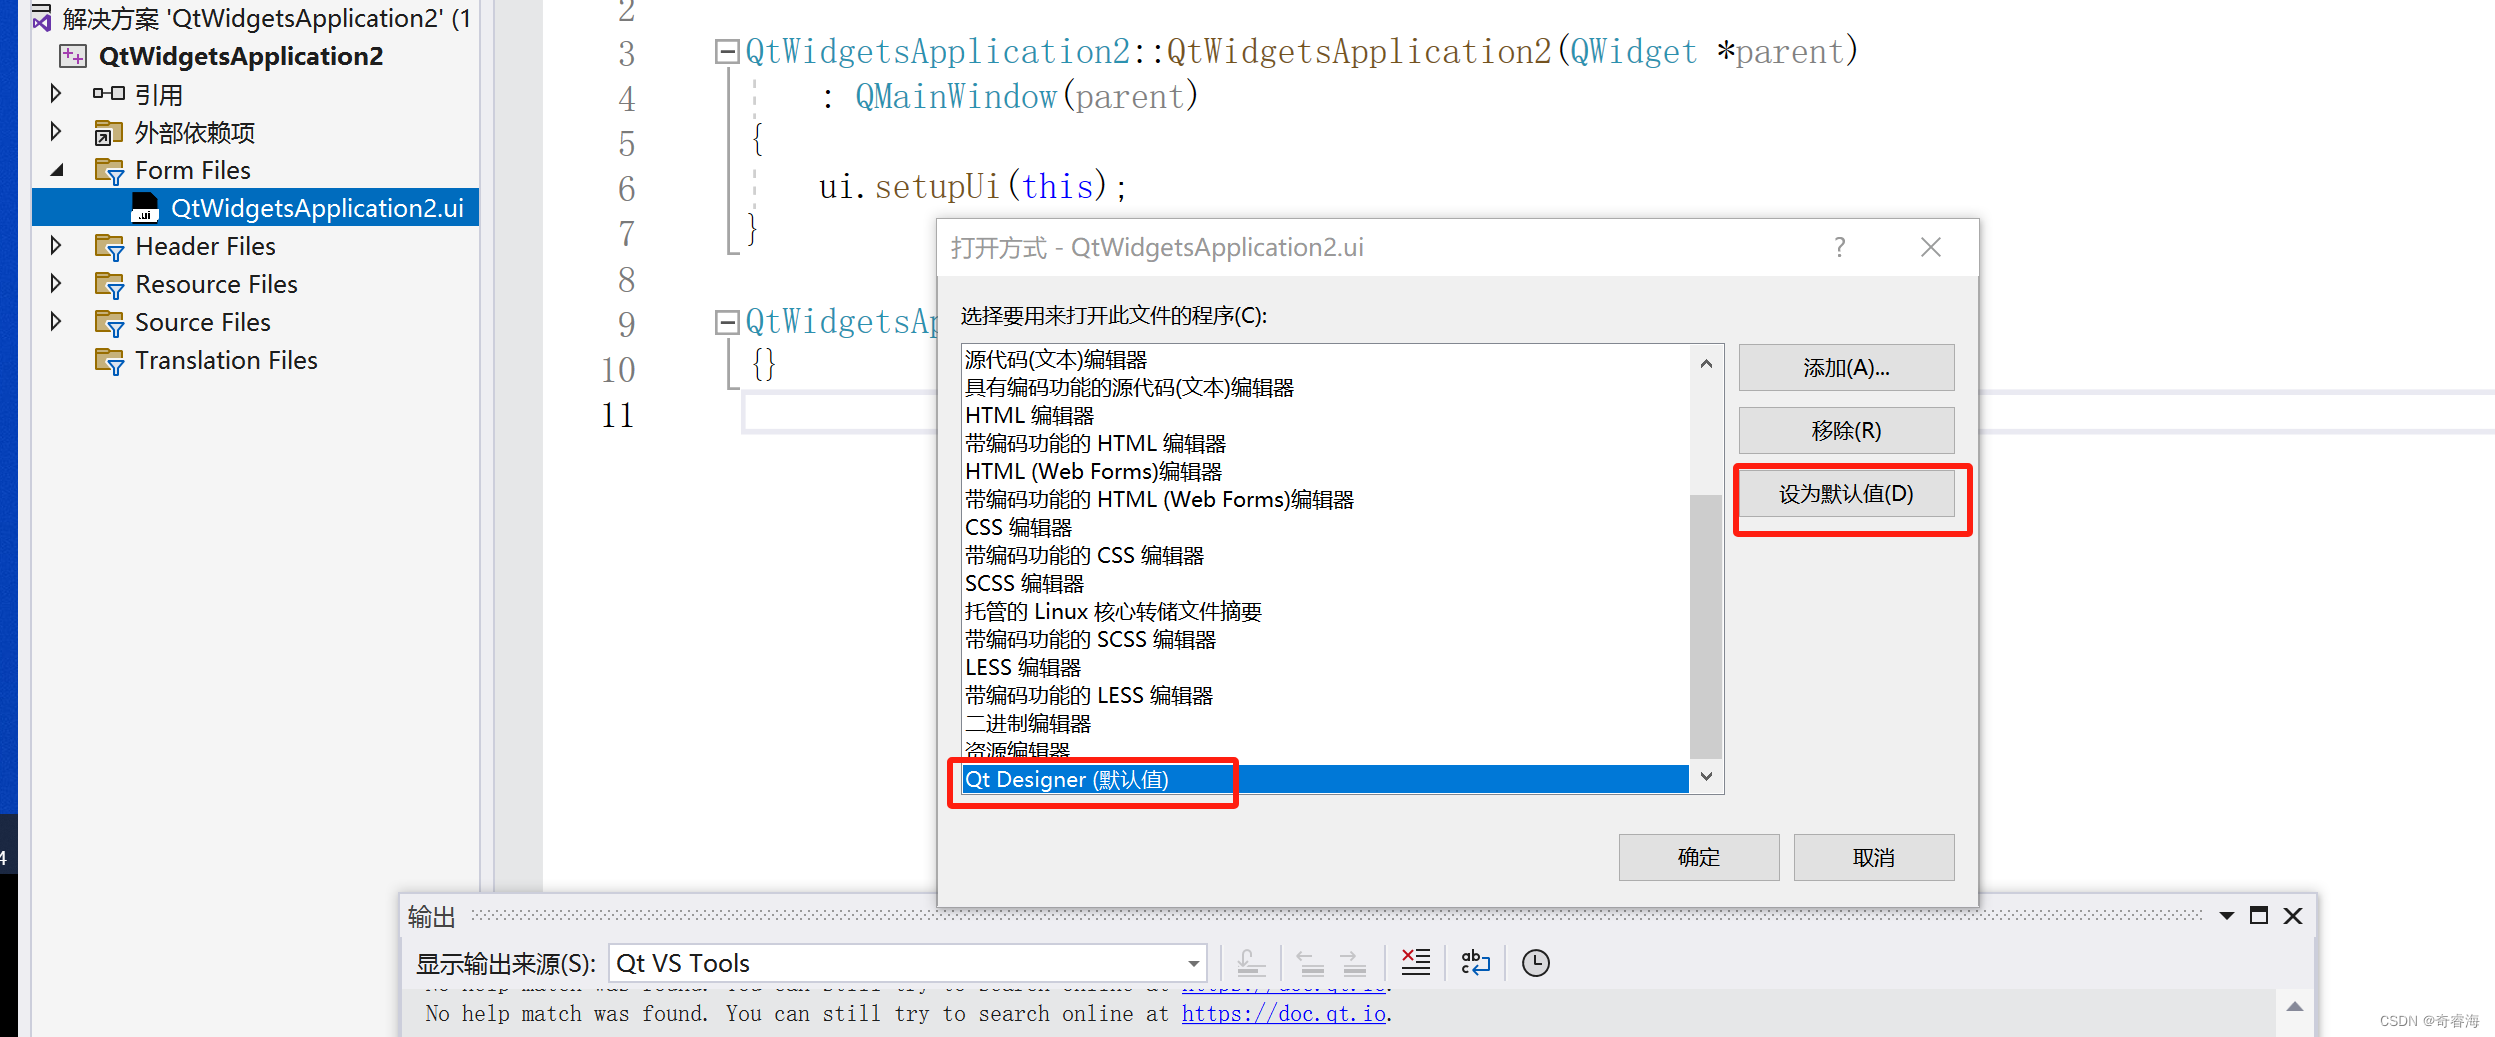This screenshot has height=1037, width=2495.
Task: Open Output window position dropdown arrow
Action: pyautogui.click(x=2226, y=916)
